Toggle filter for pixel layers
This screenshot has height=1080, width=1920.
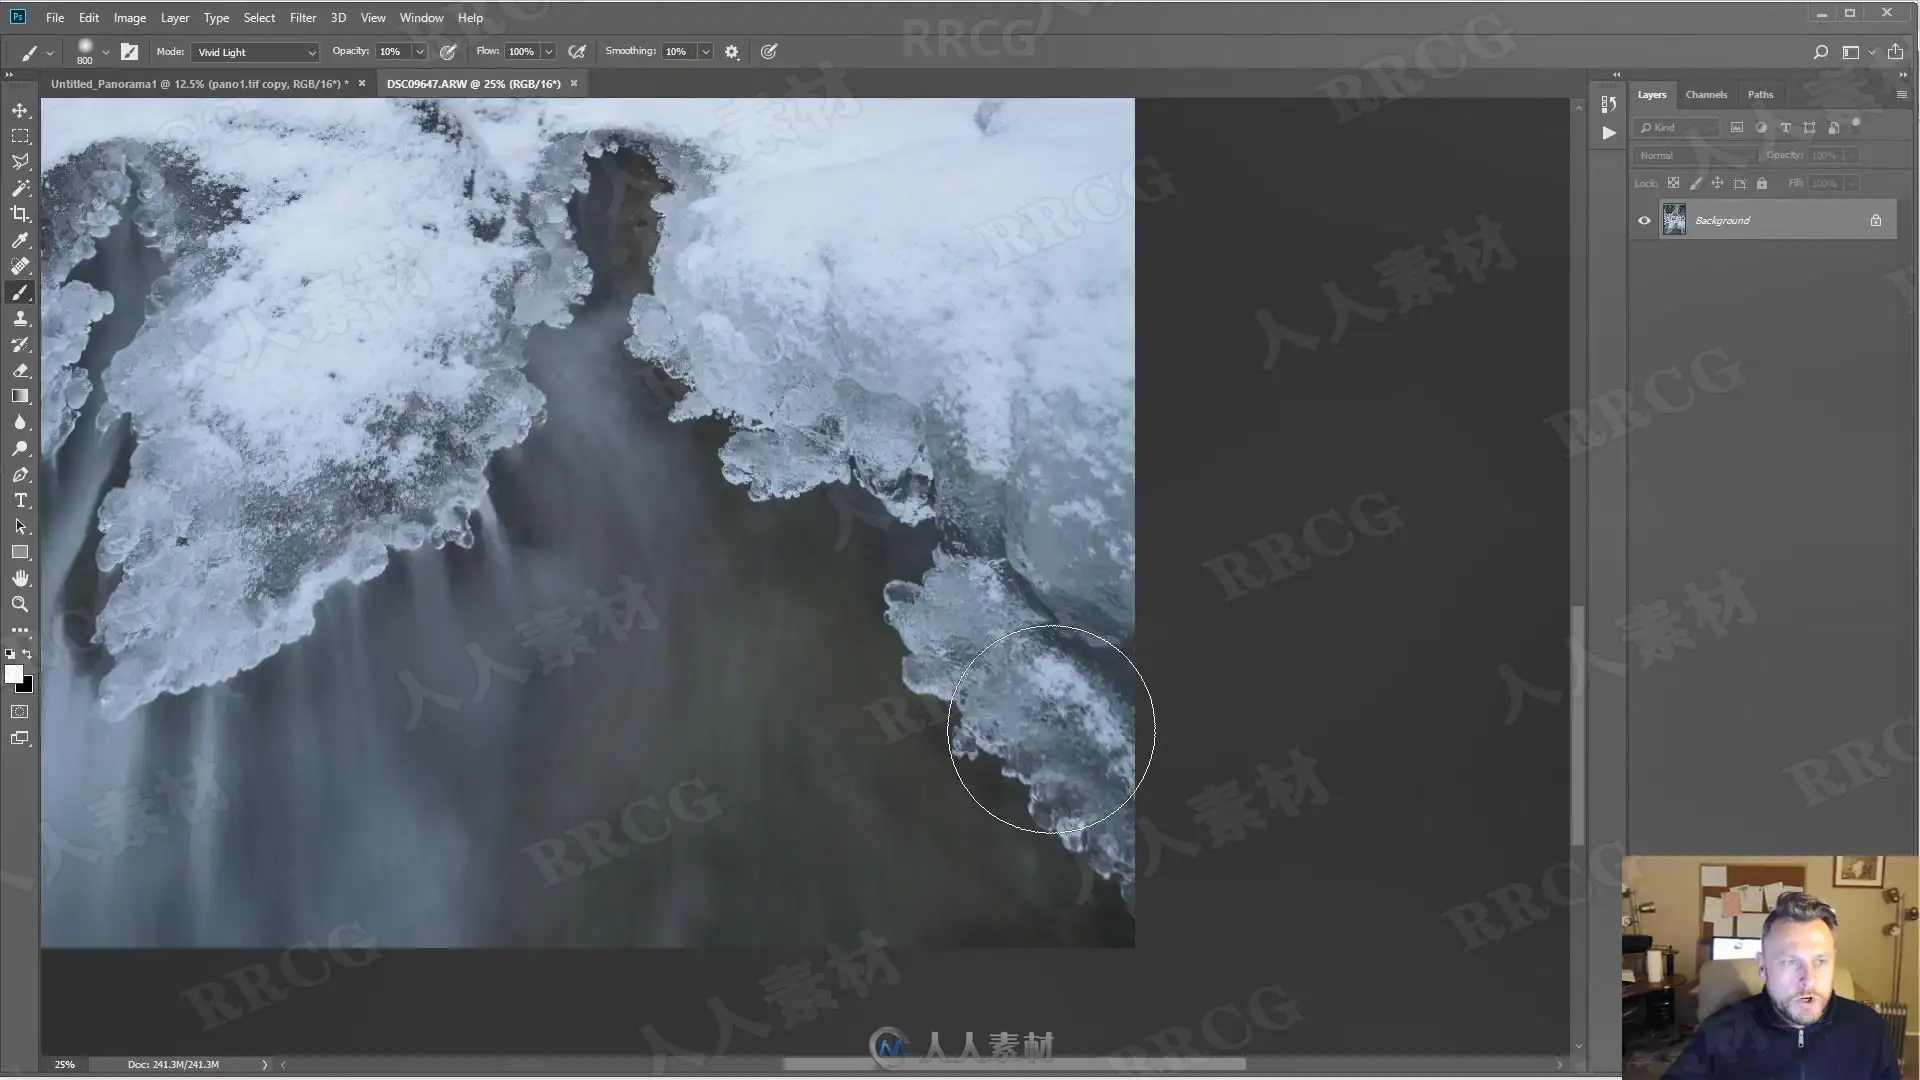tap(1737, 128)
